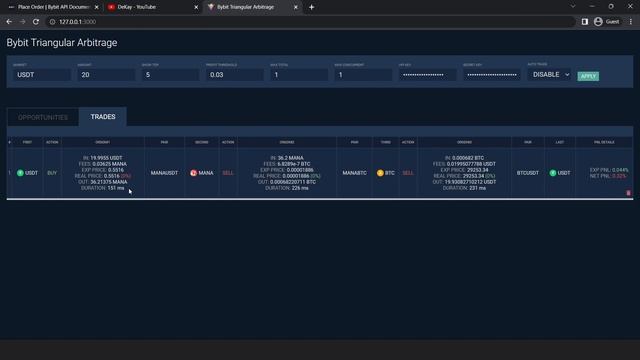Screen dimensions: 640x360
Task: Open a new browser tab with plus icon
Action: coord(311,7)
